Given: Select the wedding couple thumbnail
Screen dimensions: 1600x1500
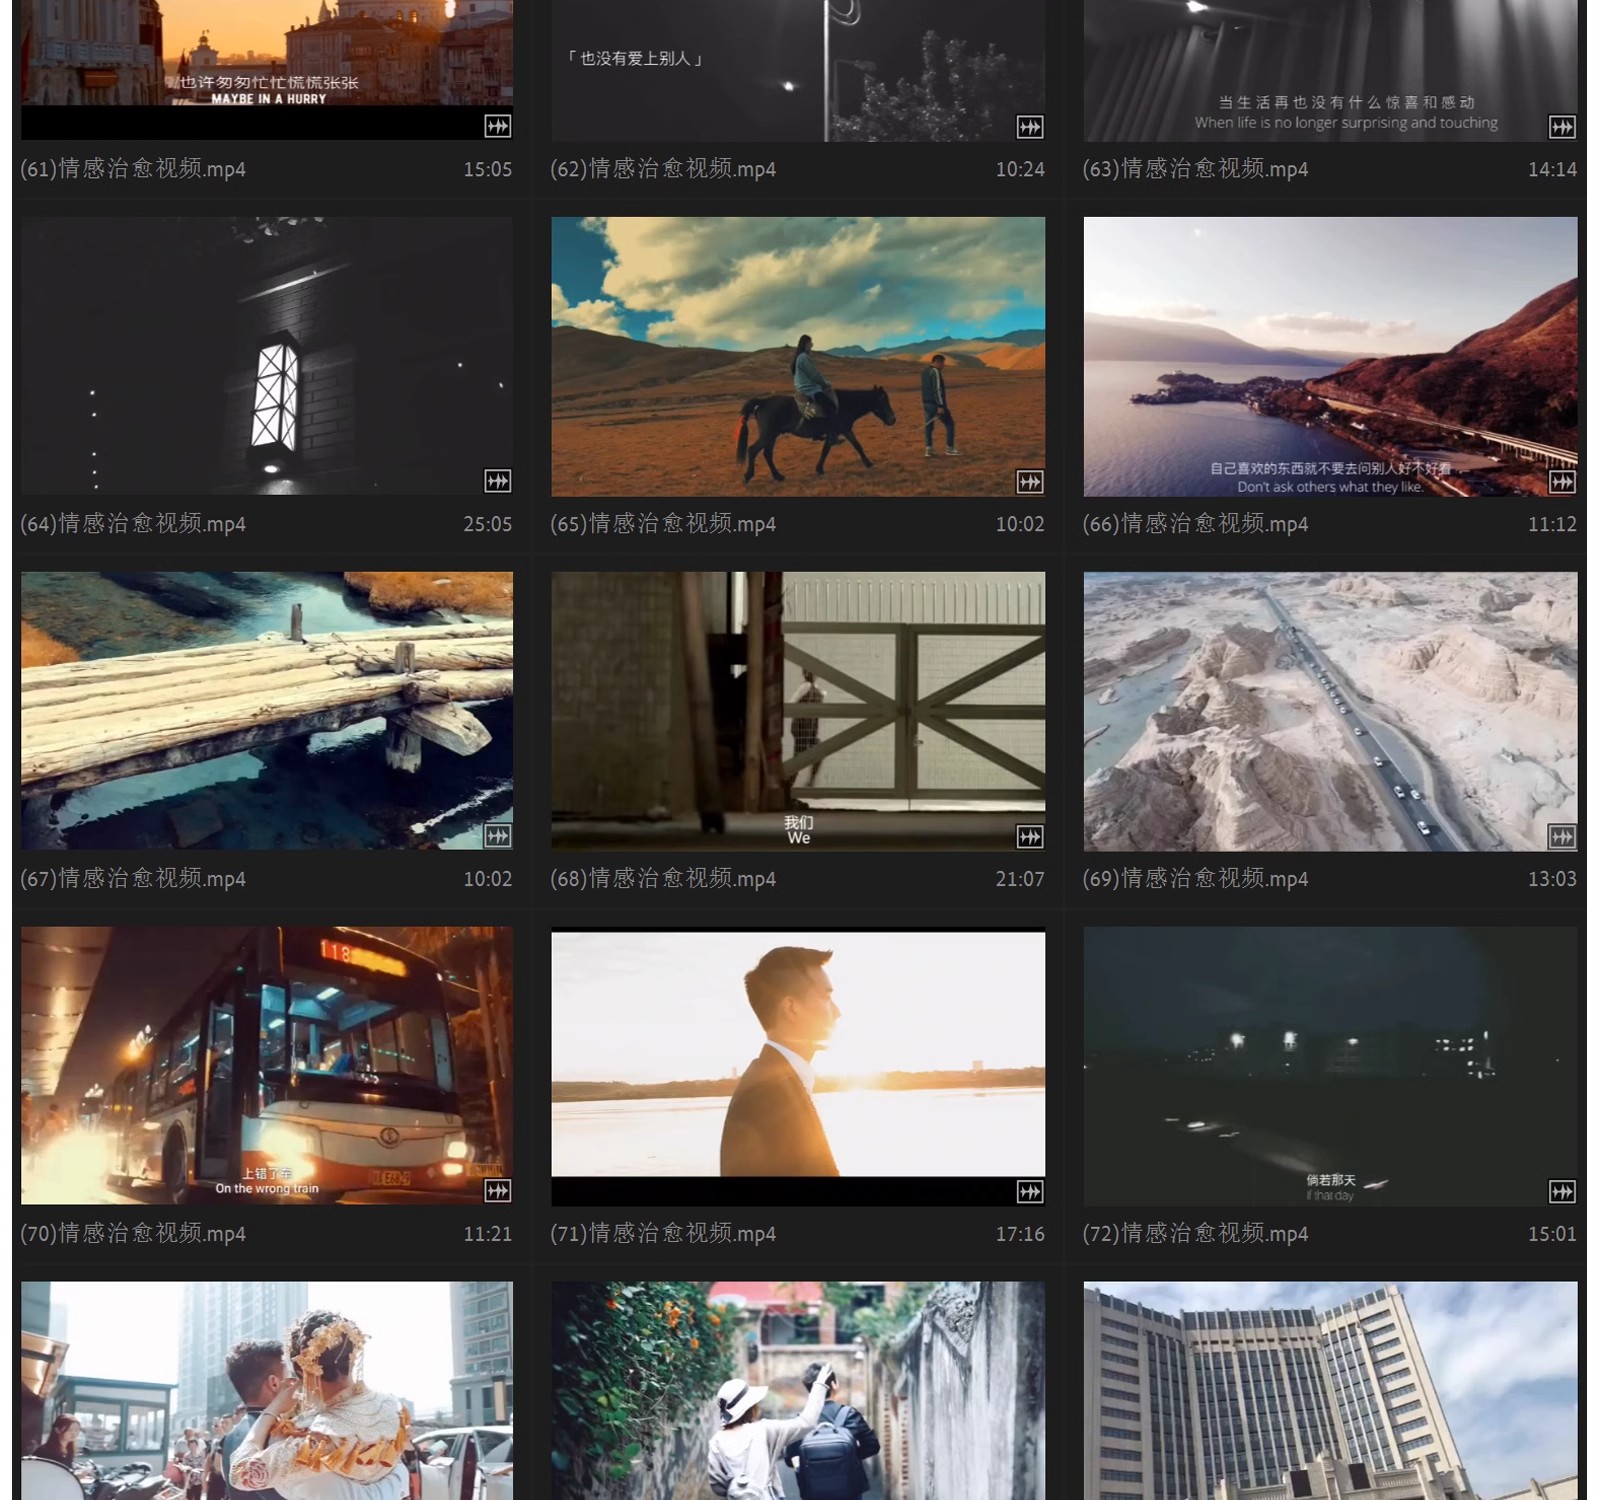Looking at the screenshot, I should [x=267, y=1391].
